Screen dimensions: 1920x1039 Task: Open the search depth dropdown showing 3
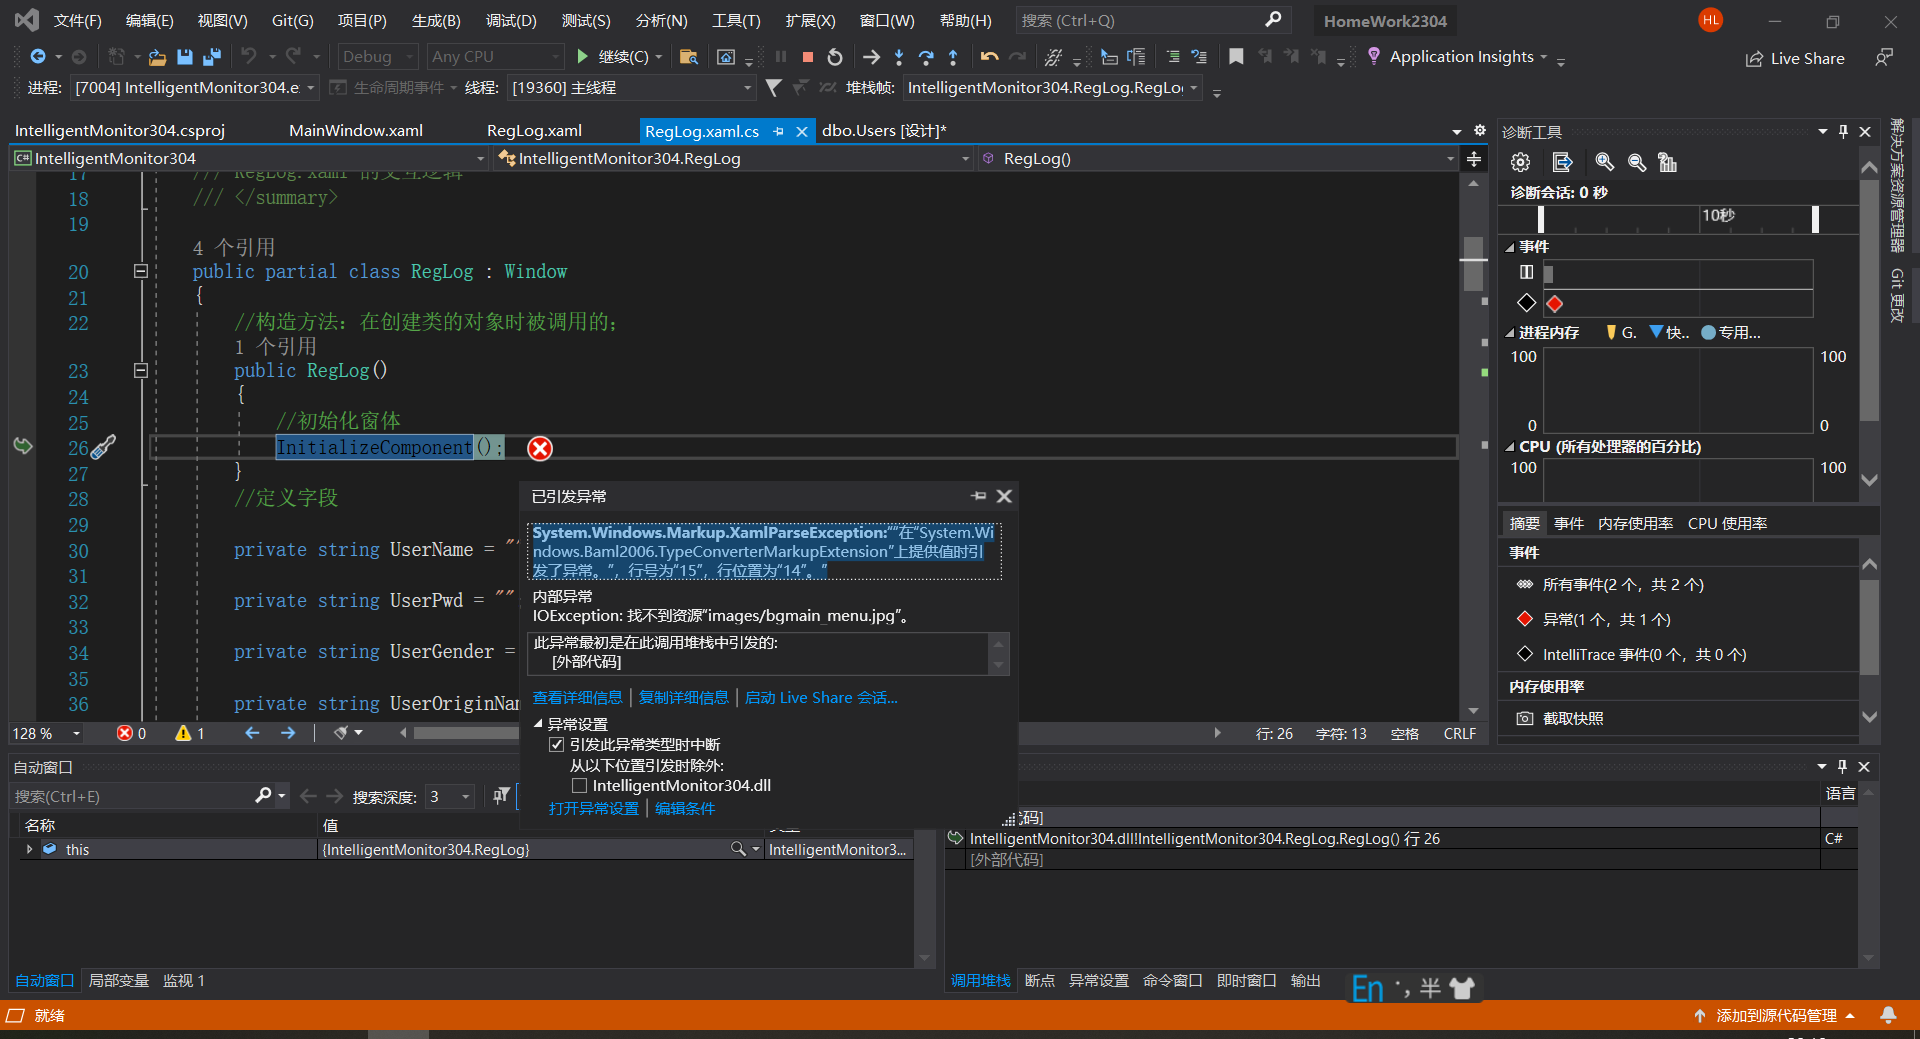450,797
